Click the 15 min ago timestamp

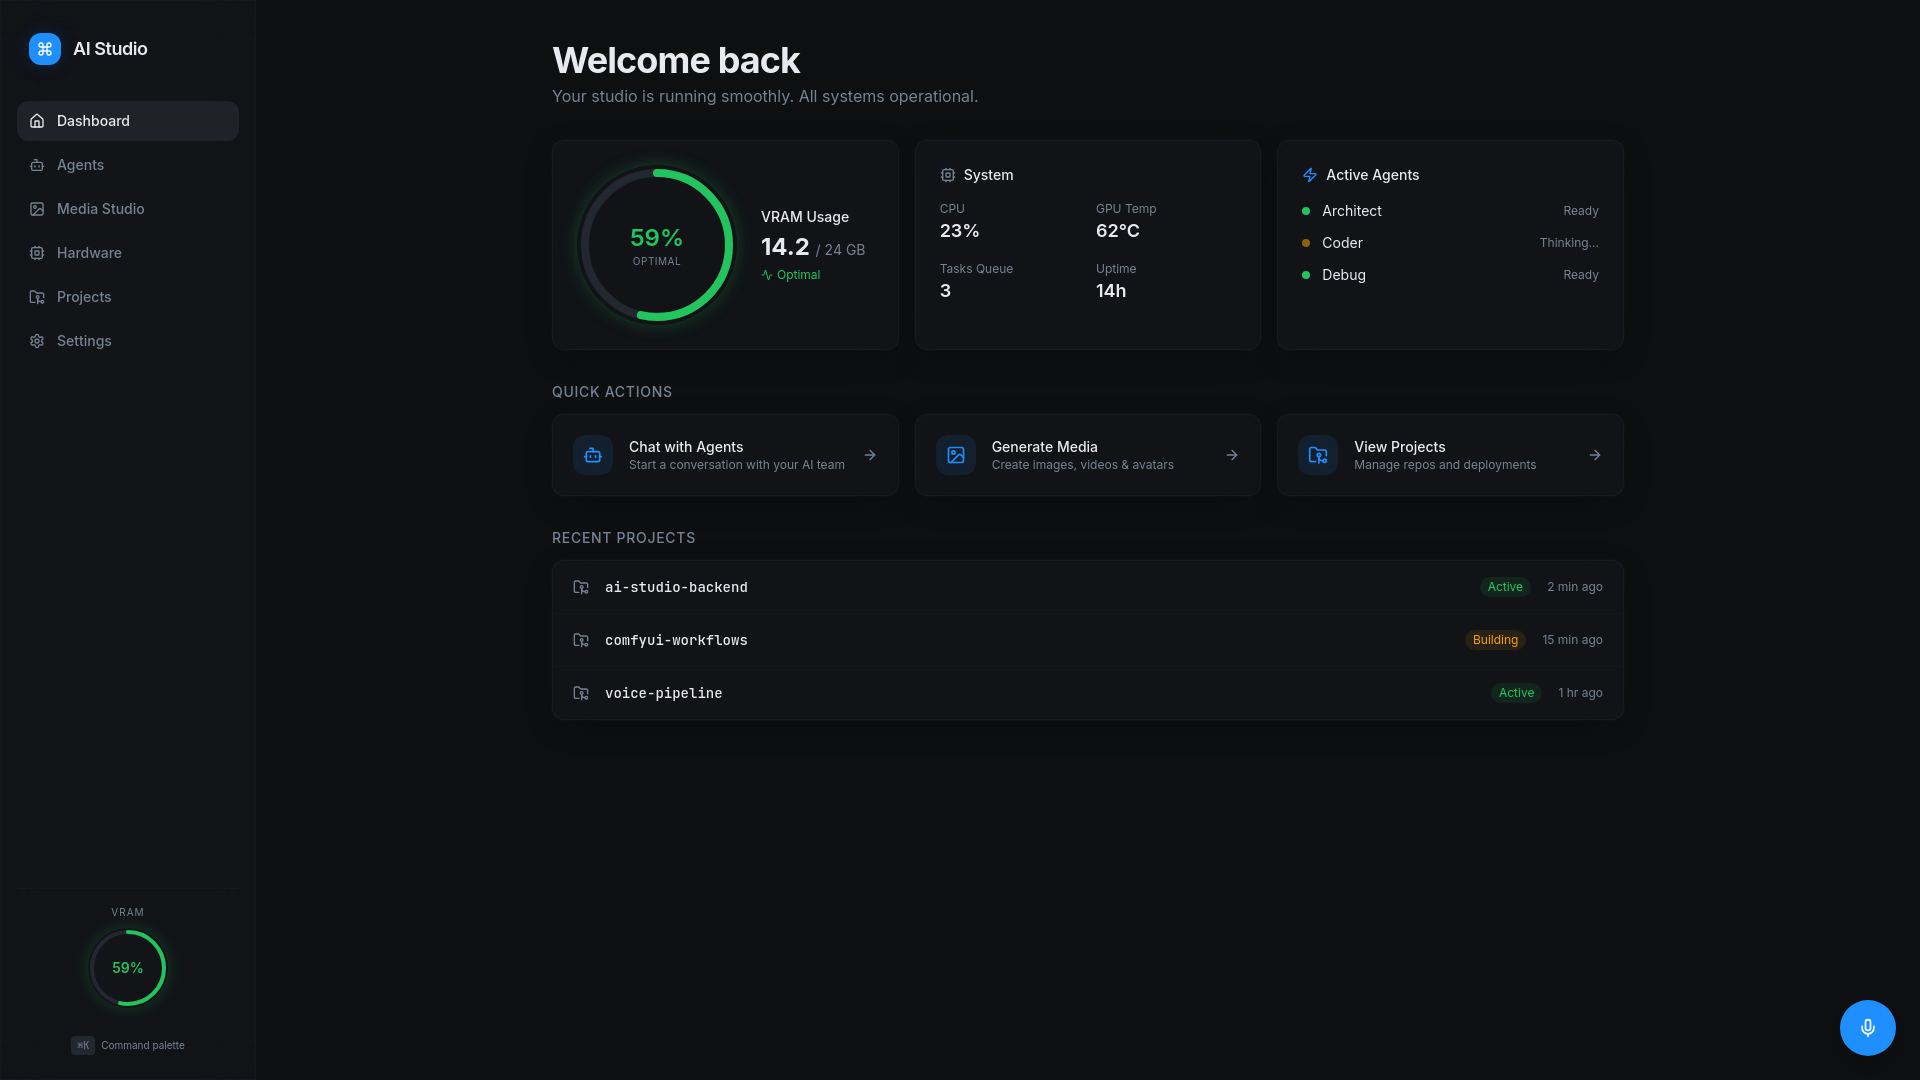[x=1572, y=640]
